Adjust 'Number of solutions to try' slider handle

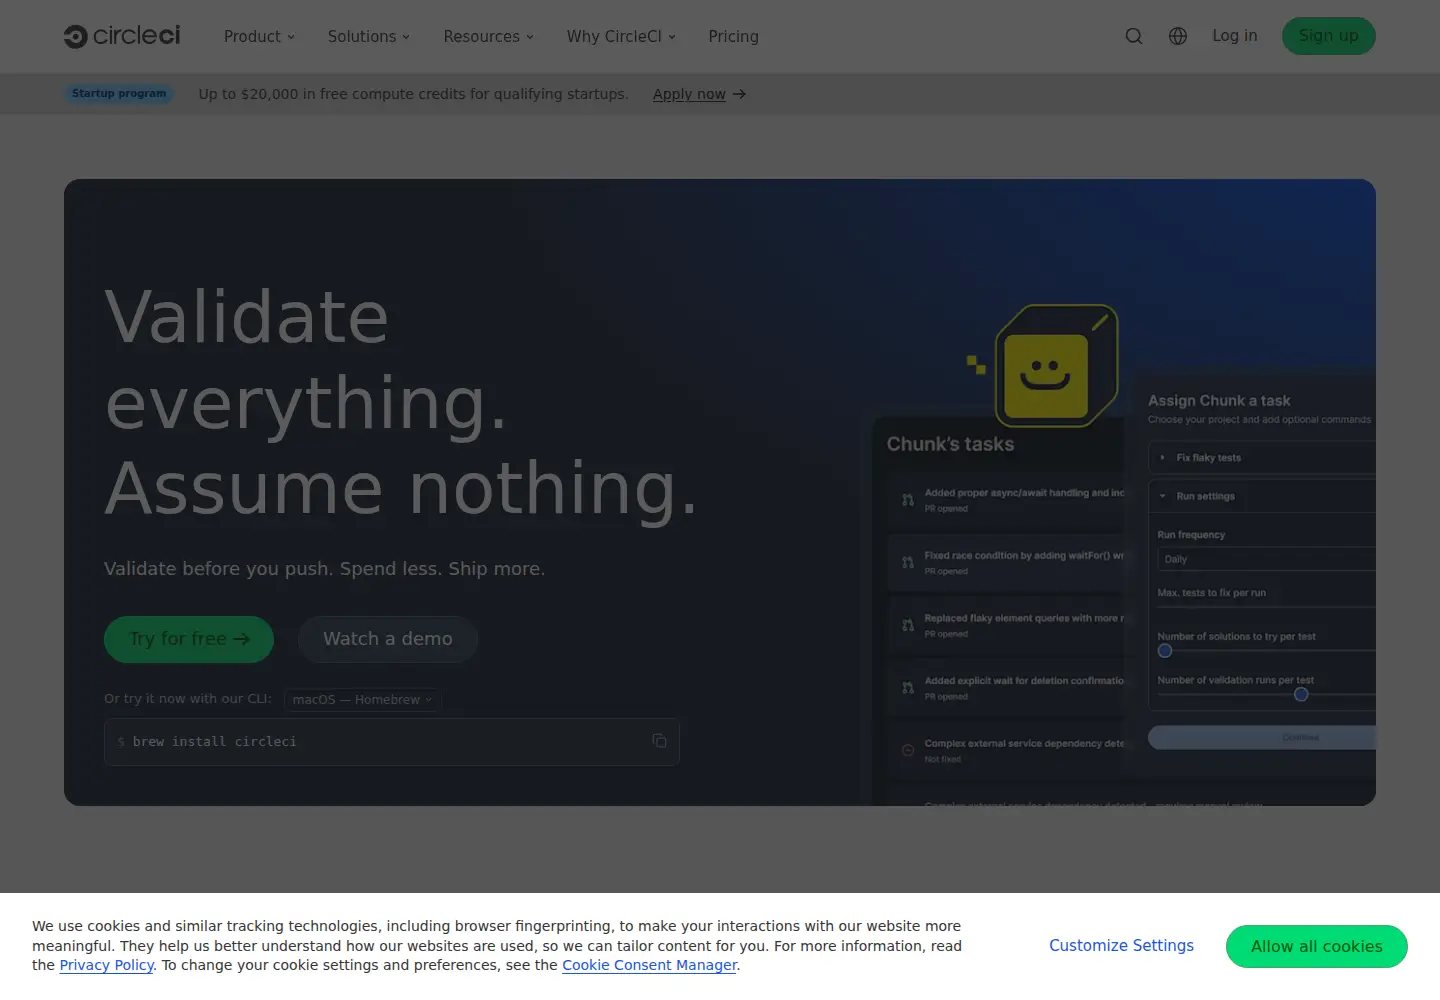coord(1165,651)
